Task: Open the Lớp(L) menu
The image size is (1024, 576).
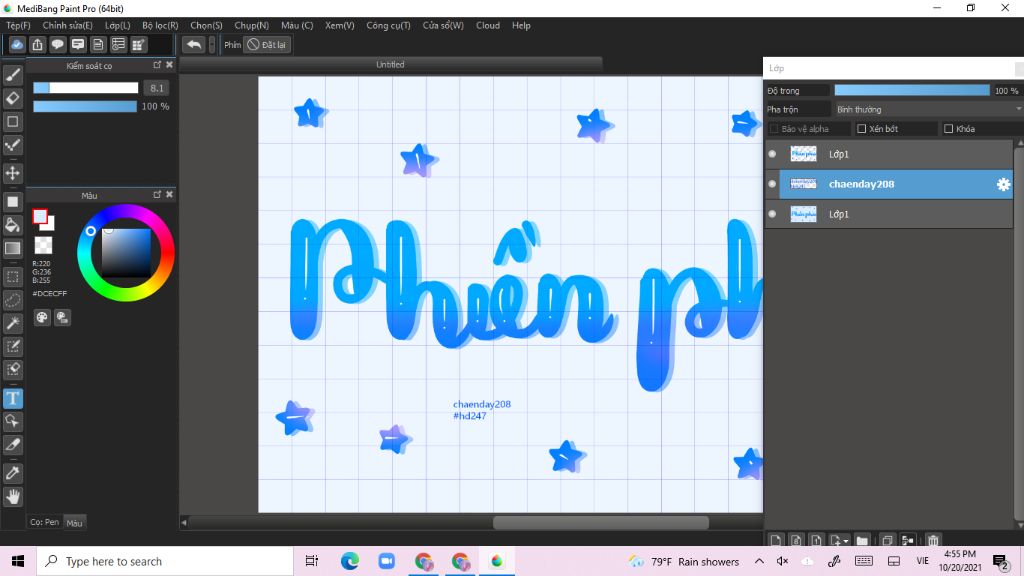Action: [118, 25]
